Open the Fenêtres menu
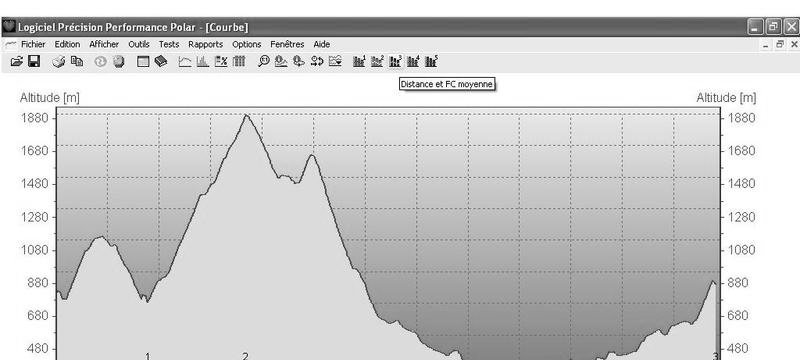This screenshot has height=360, width=800. (x=287, y=44)
